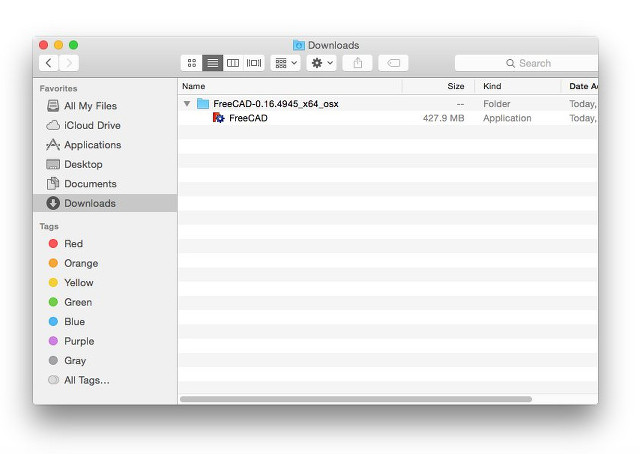Click the Share toolbar button

[358, 63]
